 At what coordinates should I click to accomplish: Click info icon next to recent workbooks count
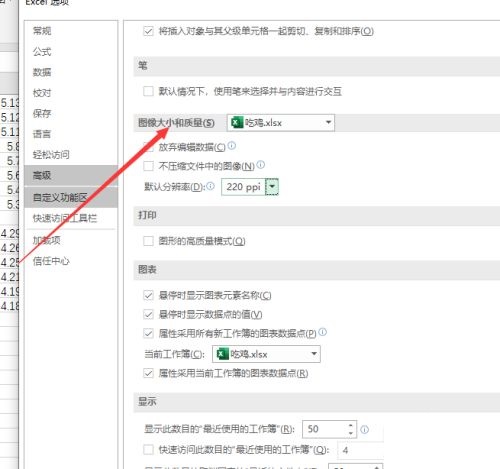pos(365,429)
